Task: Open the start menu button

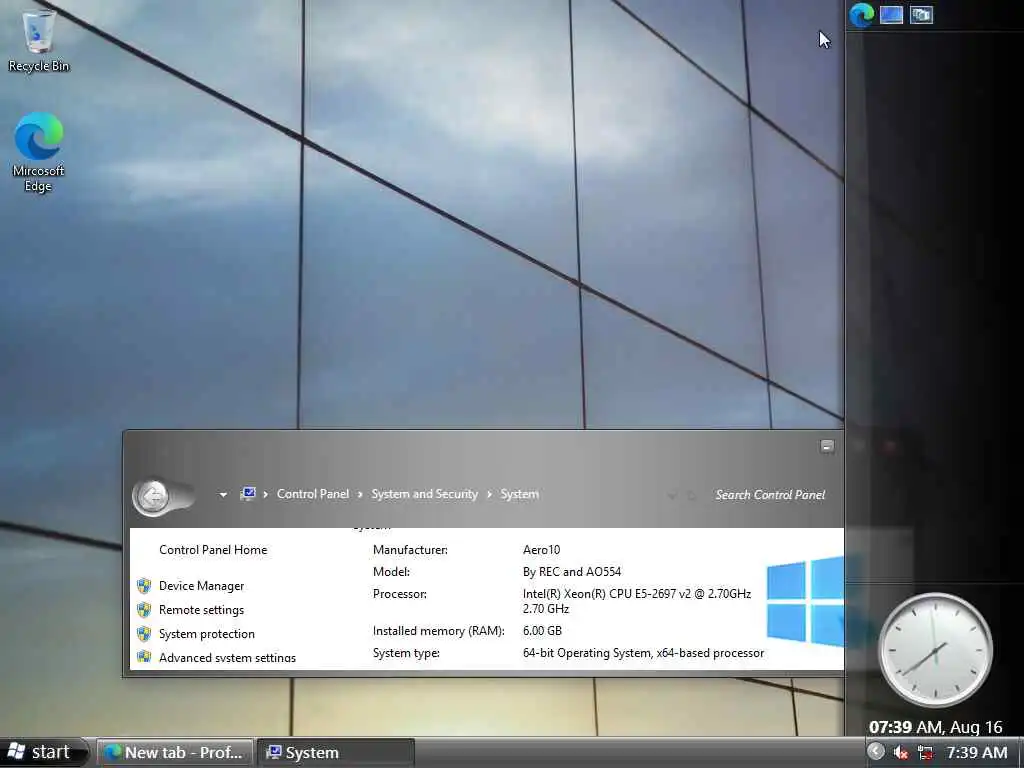Action: tap(43, 752)
